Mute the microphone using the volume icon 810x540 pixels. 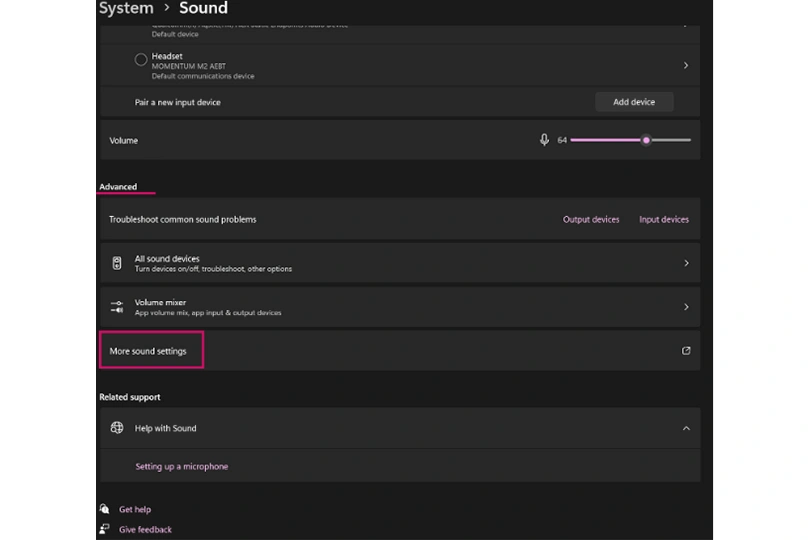544,140
